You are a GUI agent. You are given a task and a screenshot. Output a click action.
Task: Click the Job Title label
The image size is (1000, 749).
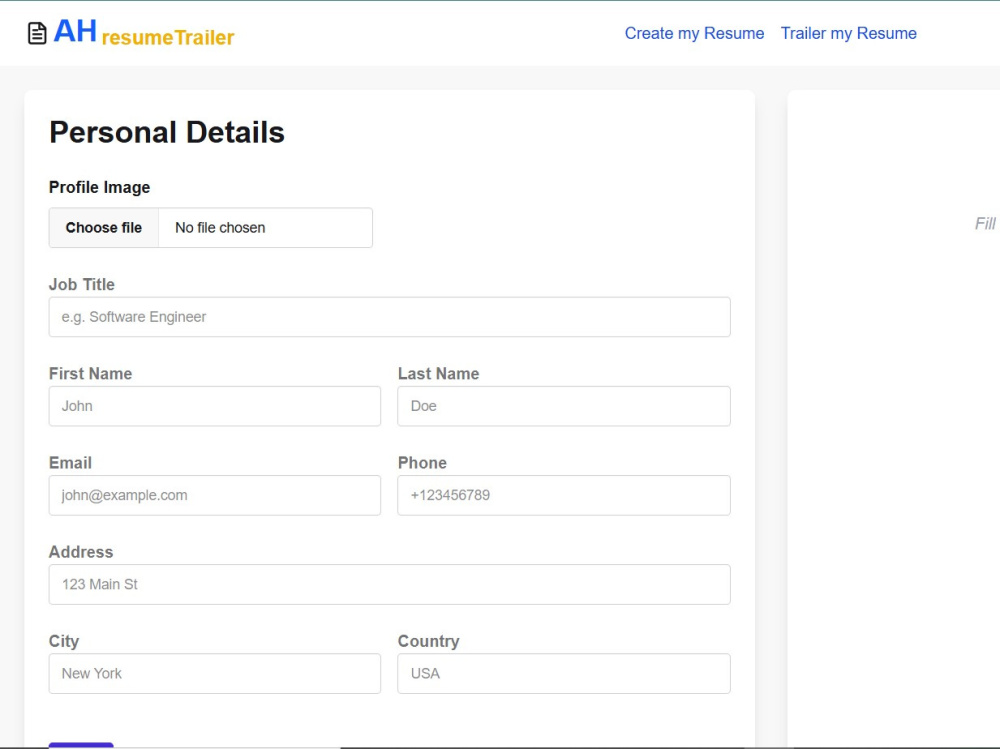[82, 285]
